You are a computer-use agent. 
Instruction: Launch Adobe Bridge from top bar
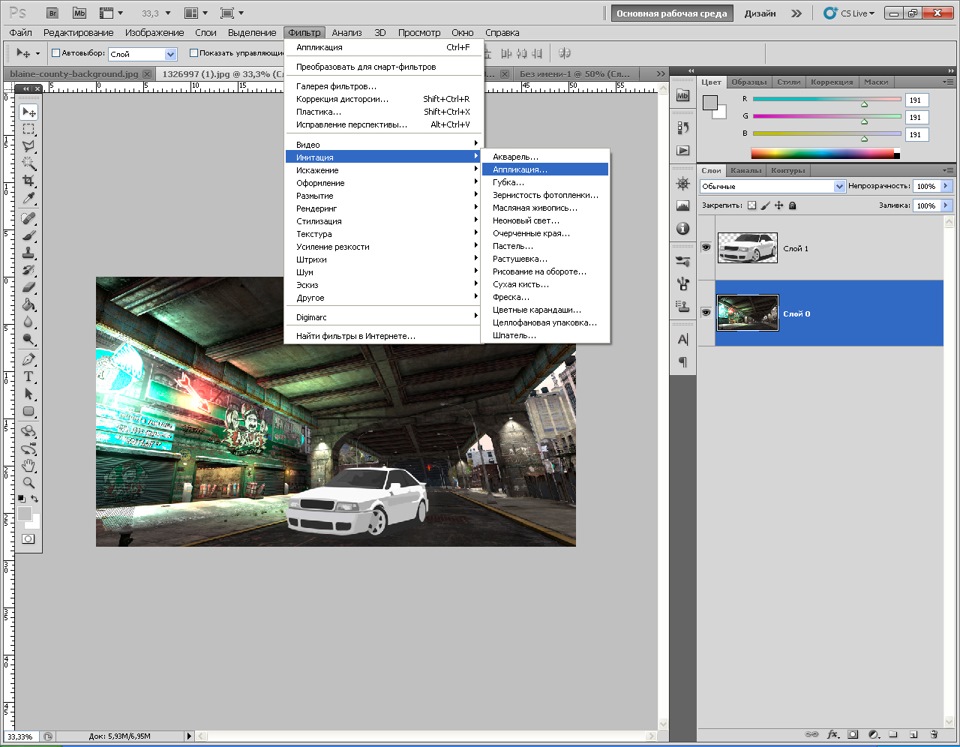point(53,13)
